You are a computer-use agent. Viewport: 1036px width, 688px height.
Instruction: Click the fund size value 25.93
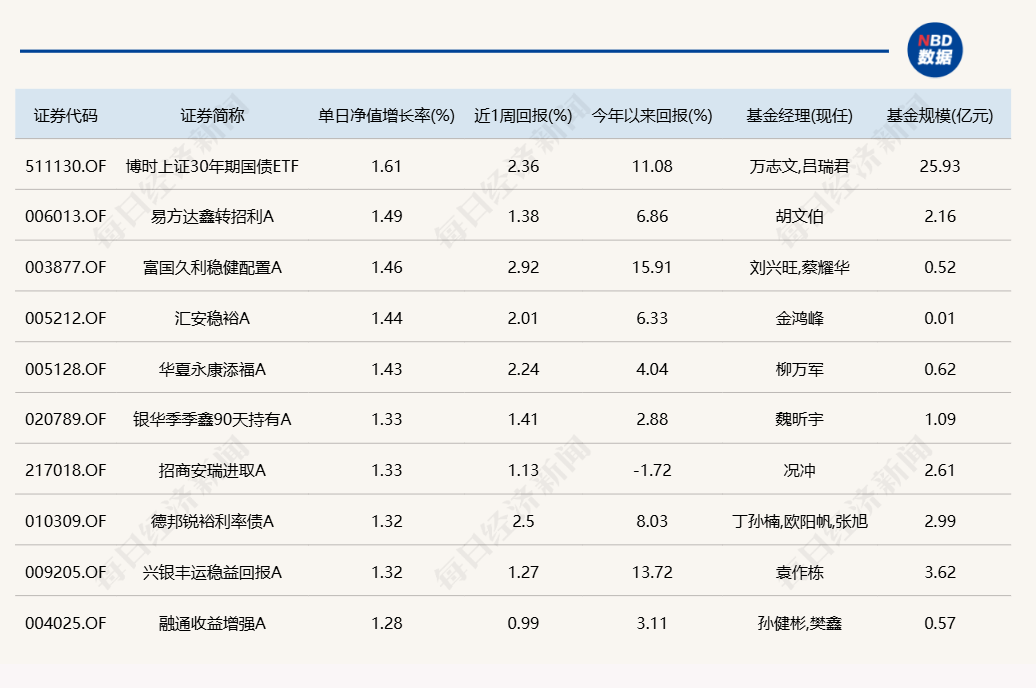click(940, 166)
